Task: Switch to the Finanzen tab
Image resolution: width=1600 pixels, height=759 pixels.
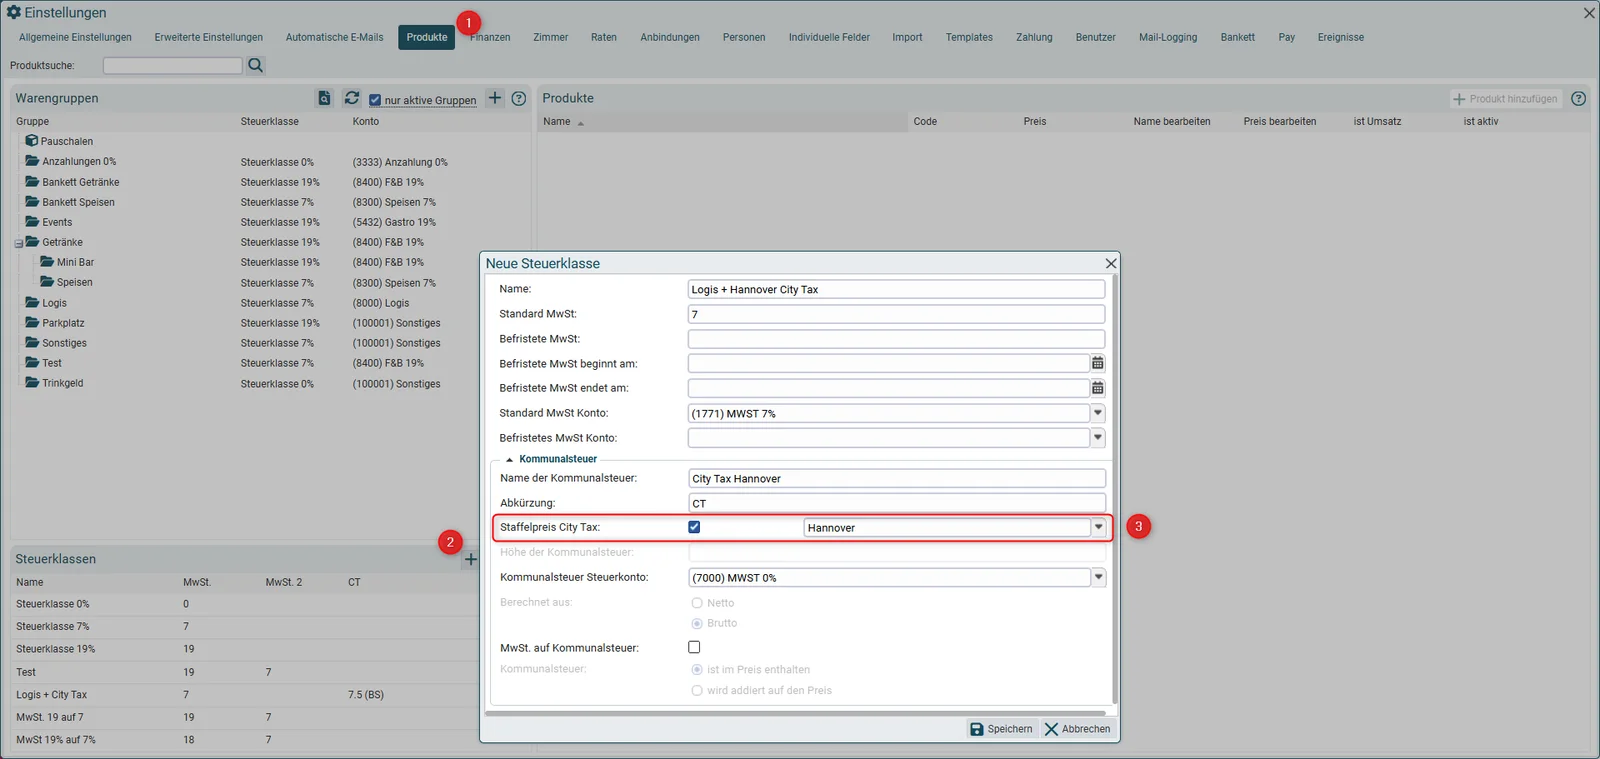Action: 490,37
